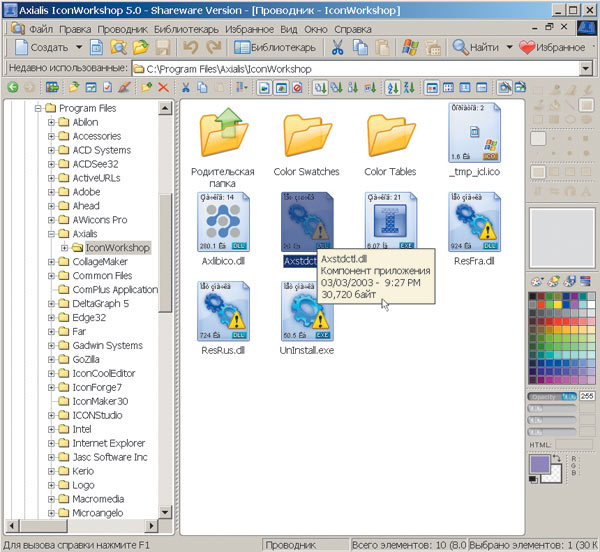Open the Правка menu
This screenshot has height=552, width=600.
tap(75, 29)
